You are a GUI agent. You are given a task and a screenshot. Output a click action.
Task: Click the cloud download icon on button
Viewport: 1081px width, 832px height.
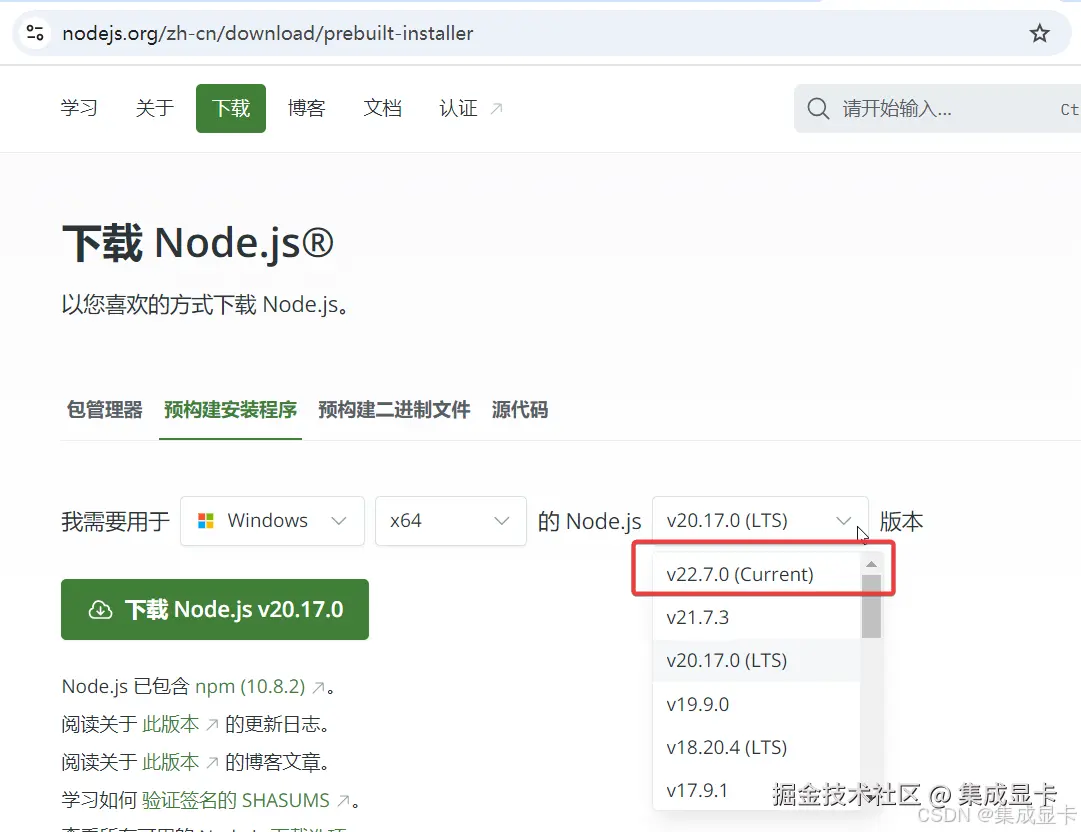point(101,609)
